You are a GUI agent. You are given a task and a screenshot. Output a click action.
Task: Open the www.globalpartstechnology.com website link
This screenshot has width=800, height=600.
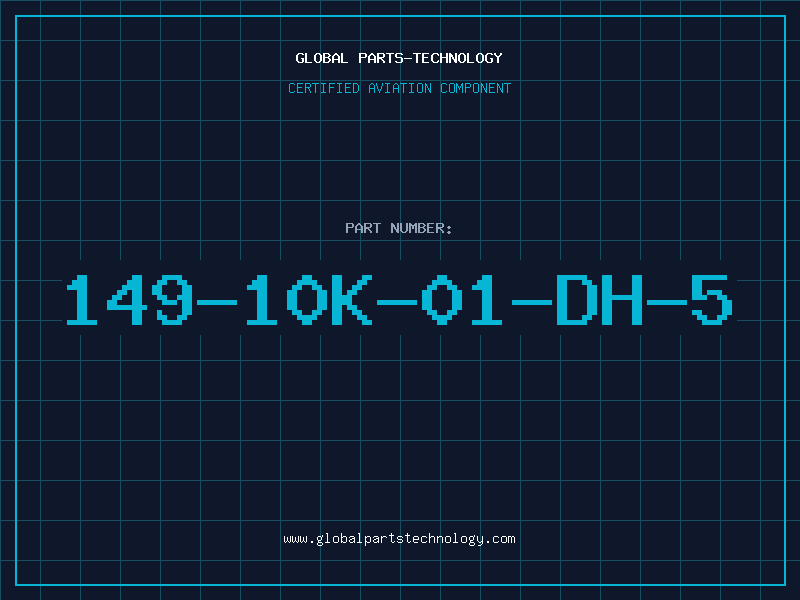click(399, 539)
